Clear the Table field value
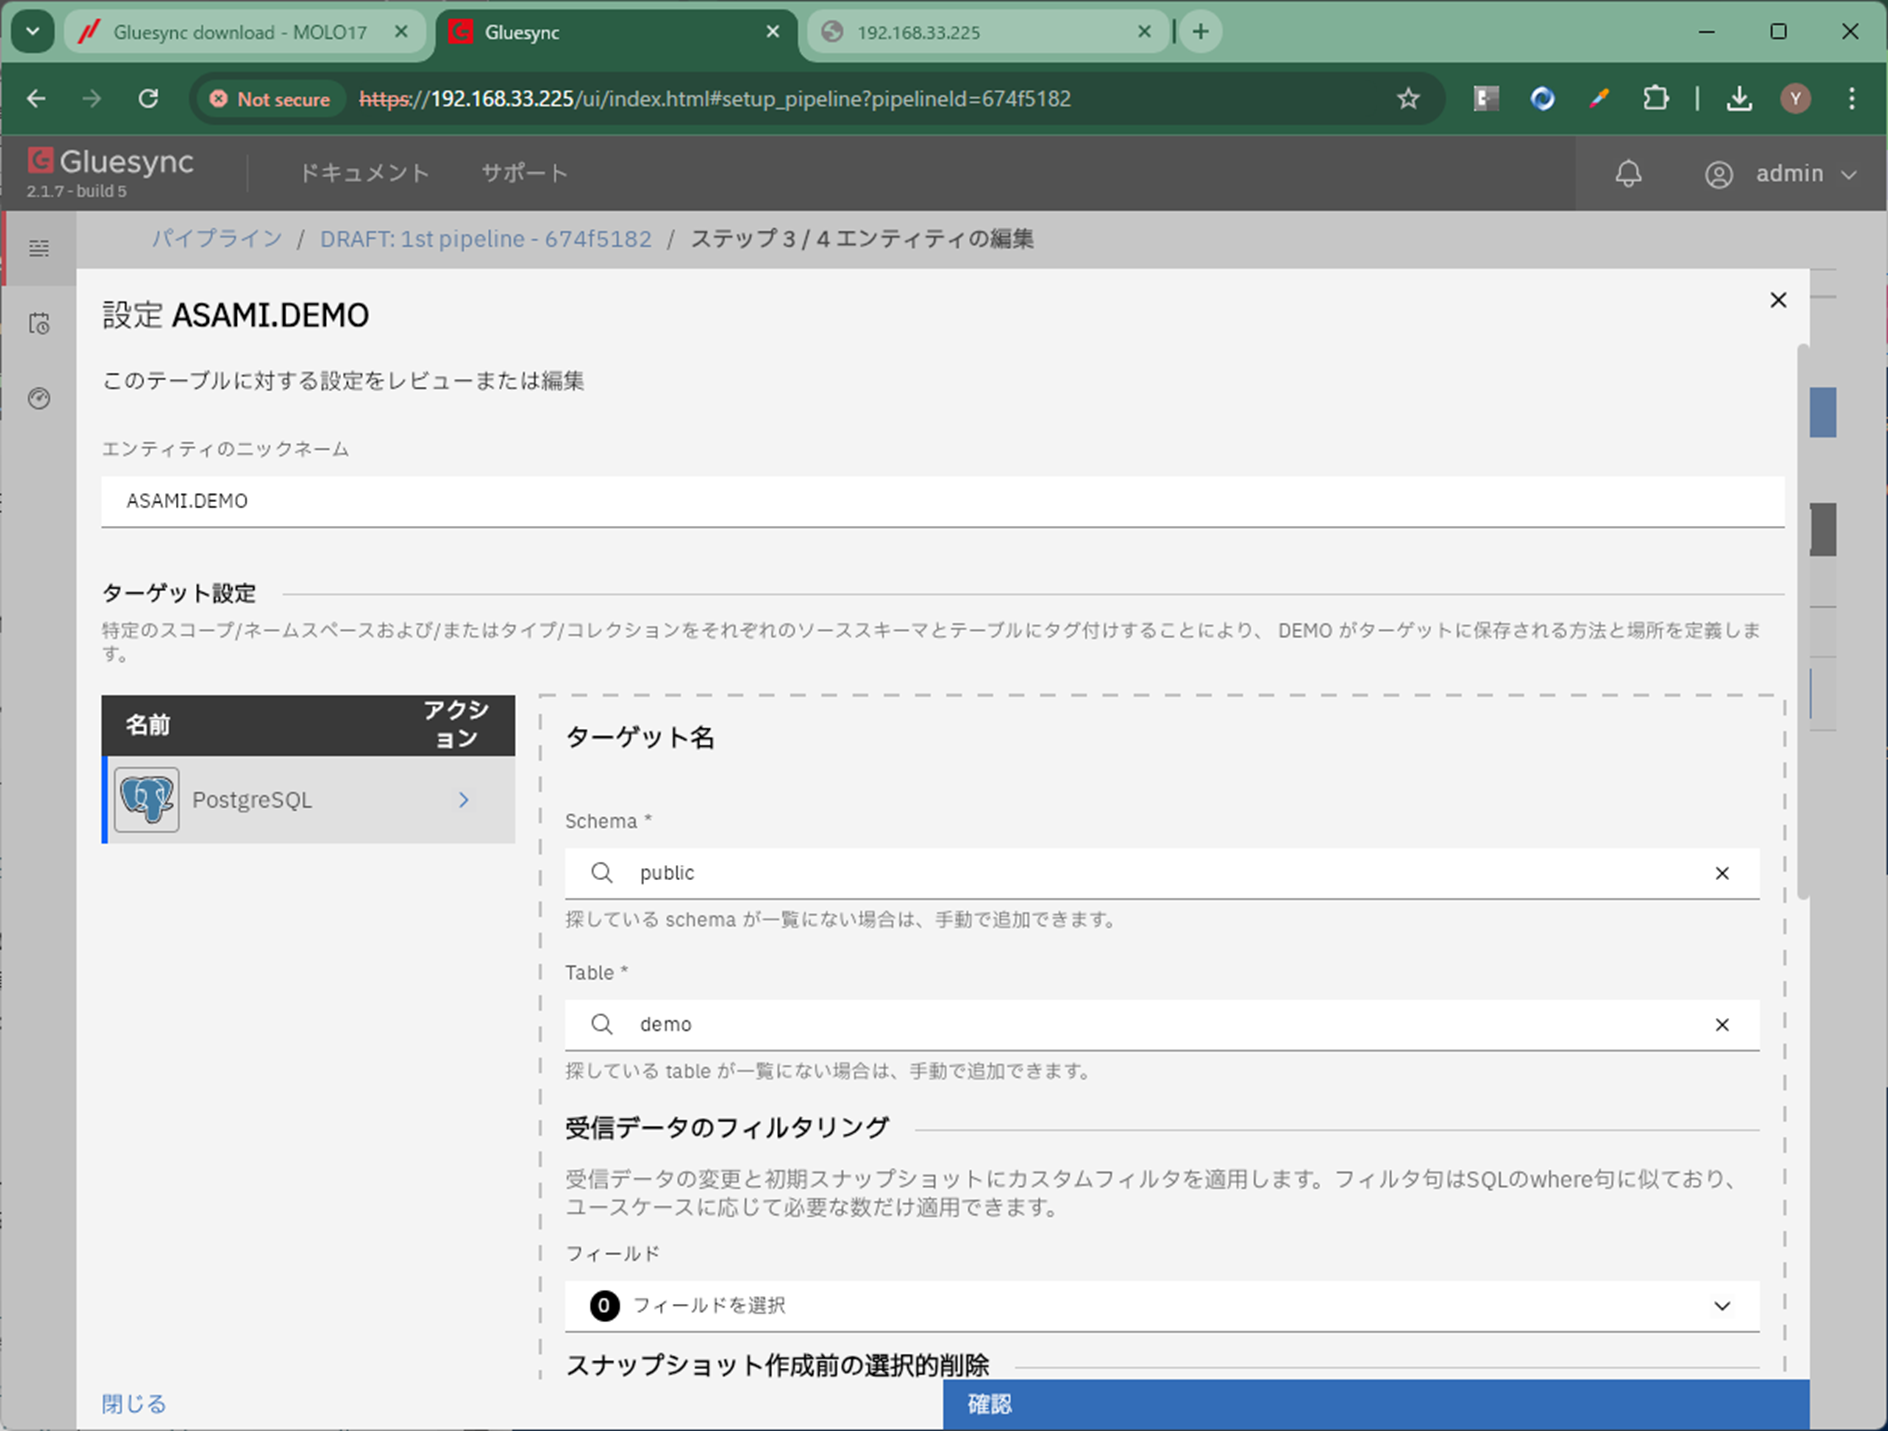This screenshot has height=1431, width=1888. (x=1721, y=1025)
